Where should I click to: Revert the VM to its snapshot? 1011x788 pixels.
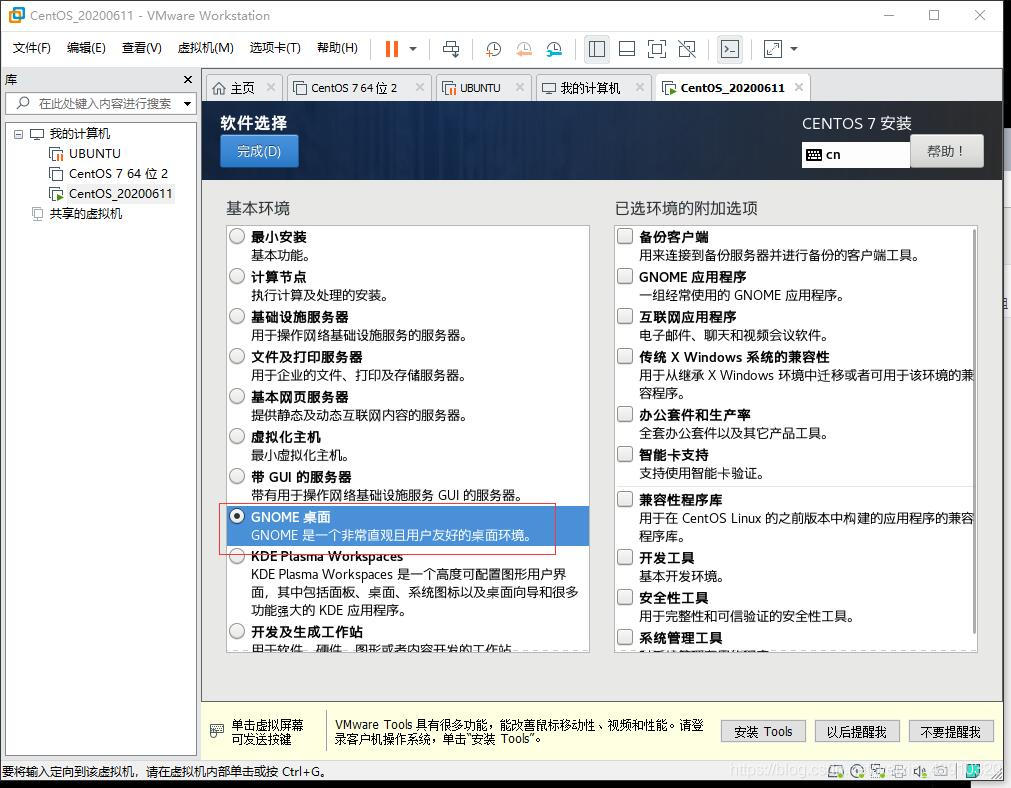523,49
